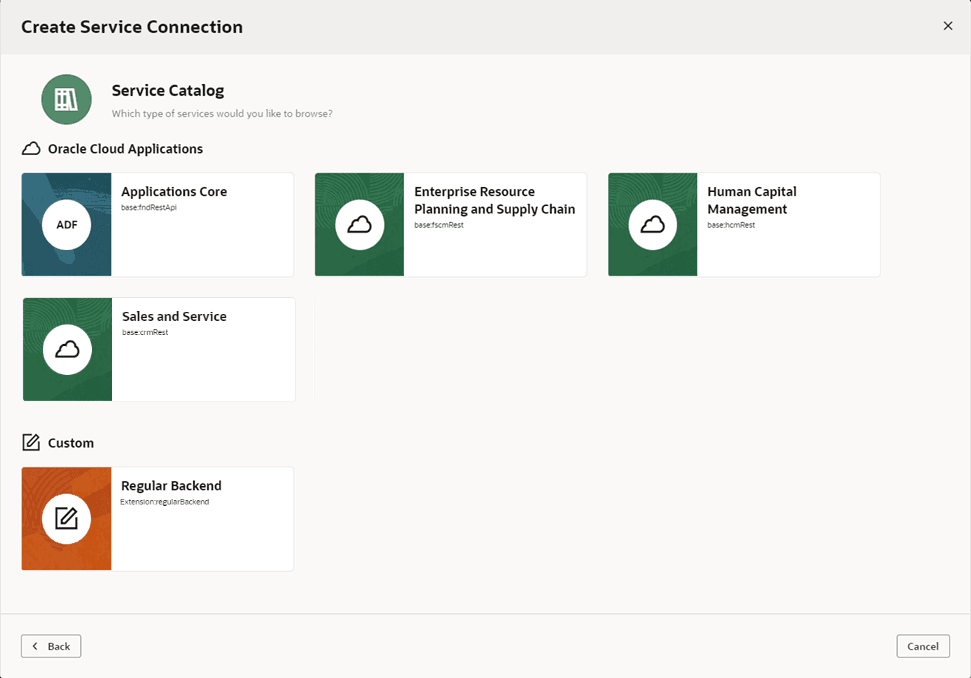This screenshot has width=971, height=678.
Task: Choose the Regular Backend title
Action: tap(171, 485)
